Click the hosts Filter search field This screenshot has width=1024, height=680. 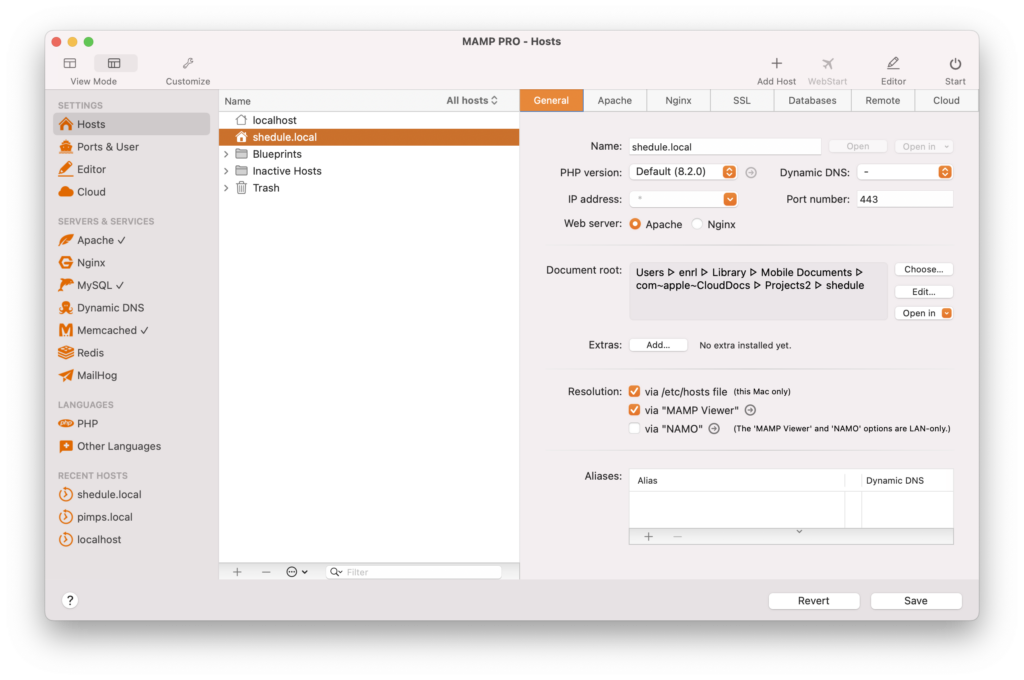[x=414, y=572]
